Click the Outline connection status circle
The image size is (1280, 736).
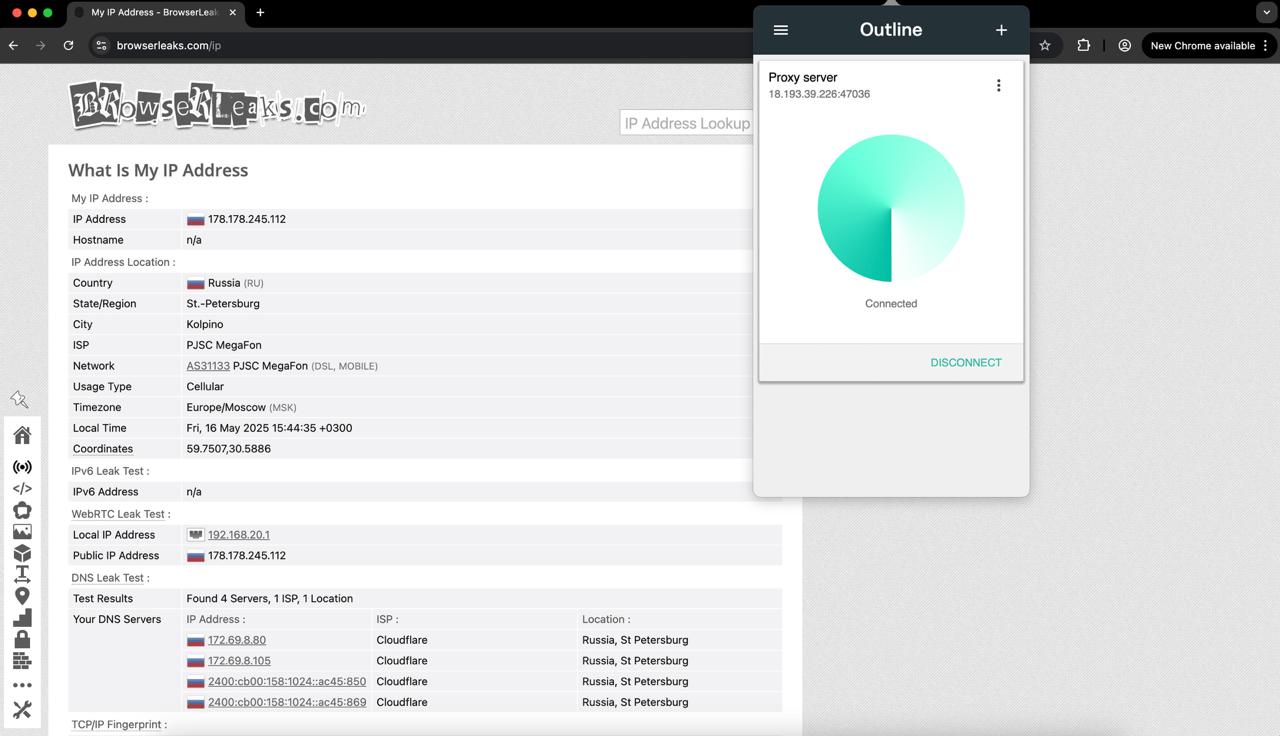(891, 208)
